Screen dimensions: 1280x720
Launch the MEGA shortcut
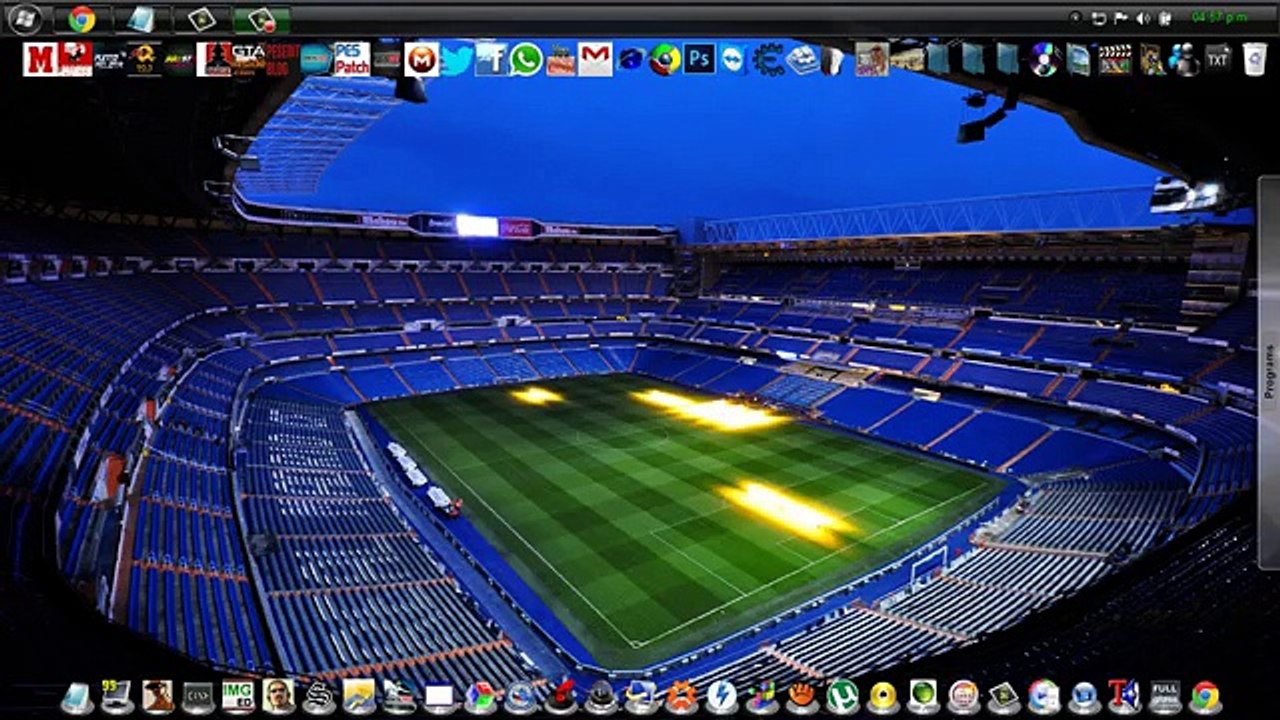(422, 59)
